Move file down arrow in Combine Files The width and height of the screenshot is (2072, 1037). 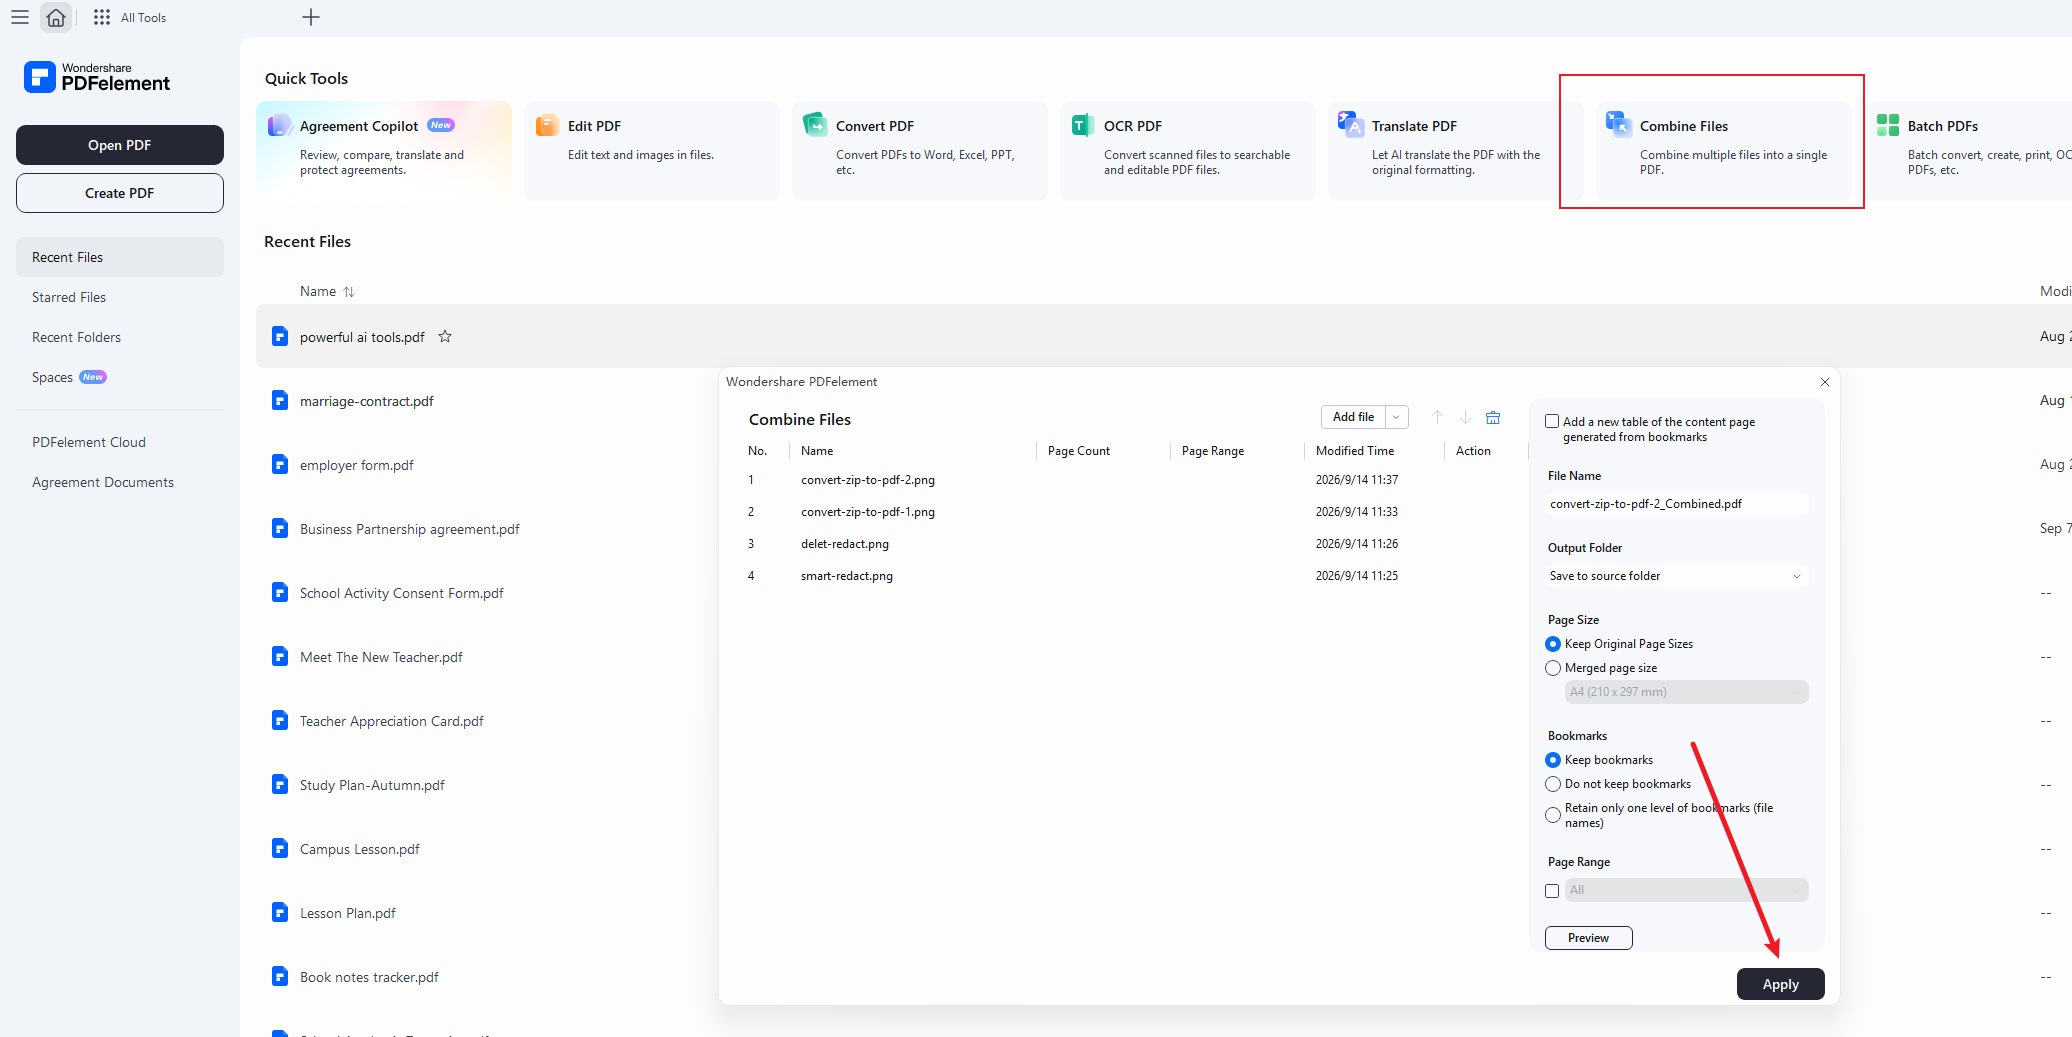pyautogui.click(x=1465, y=417)
